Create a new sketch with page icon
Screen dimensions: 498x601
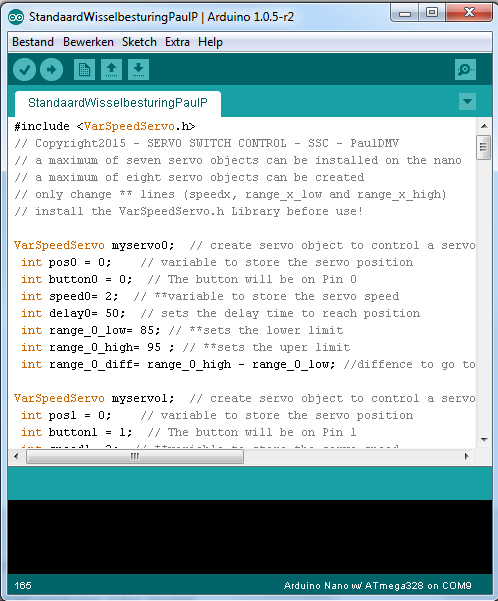tap(84, 70)
